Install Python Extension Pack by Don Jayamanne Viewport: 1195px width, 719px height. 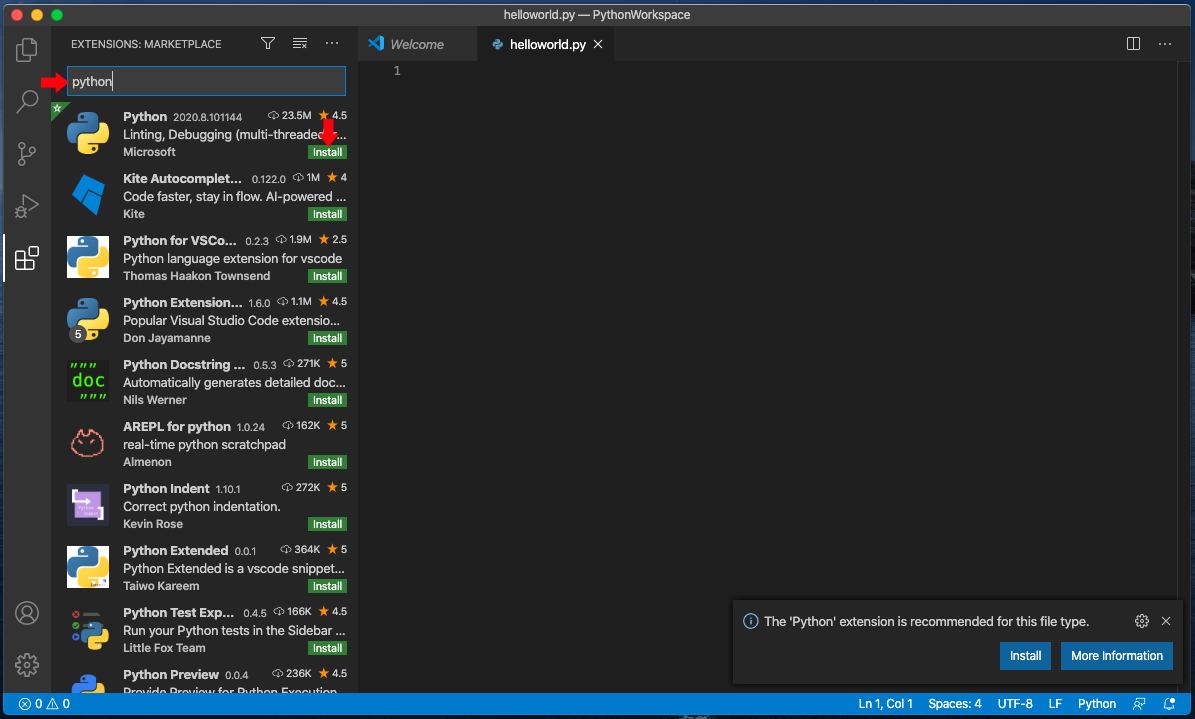click(328, 338)
